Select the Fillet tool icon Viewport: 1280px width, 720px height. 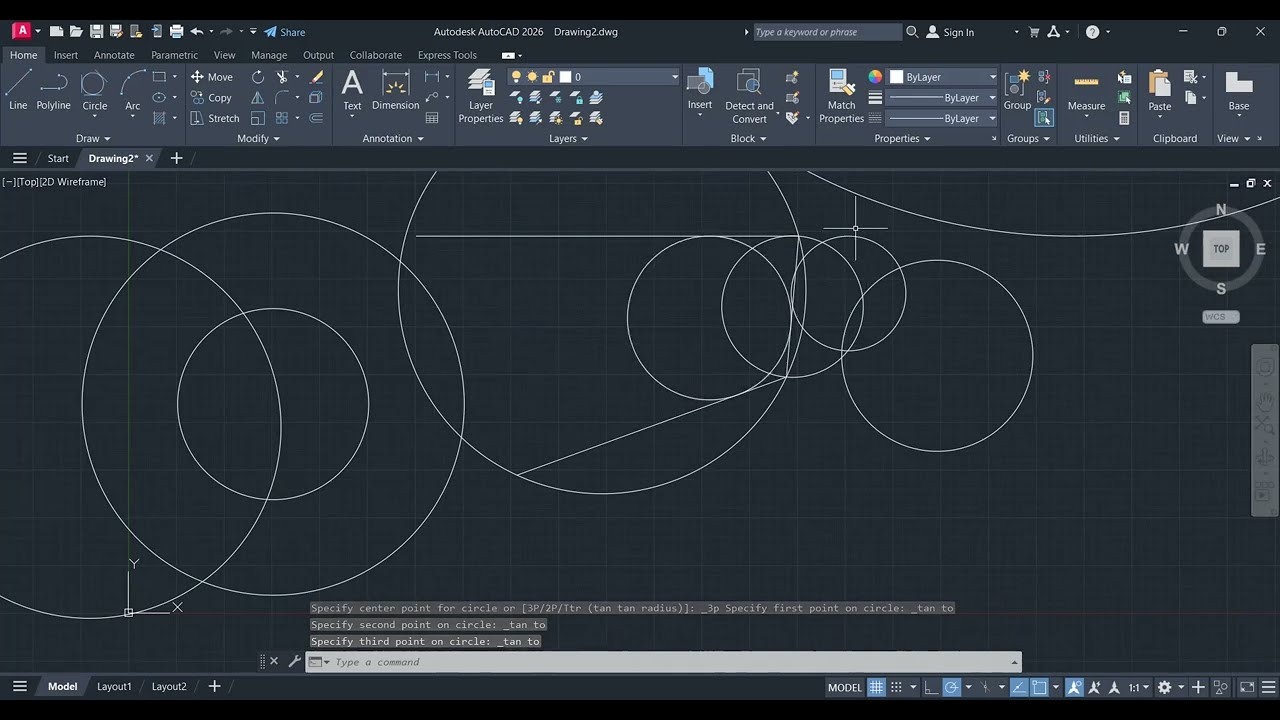pyautogui.click(x=283, y=98)
